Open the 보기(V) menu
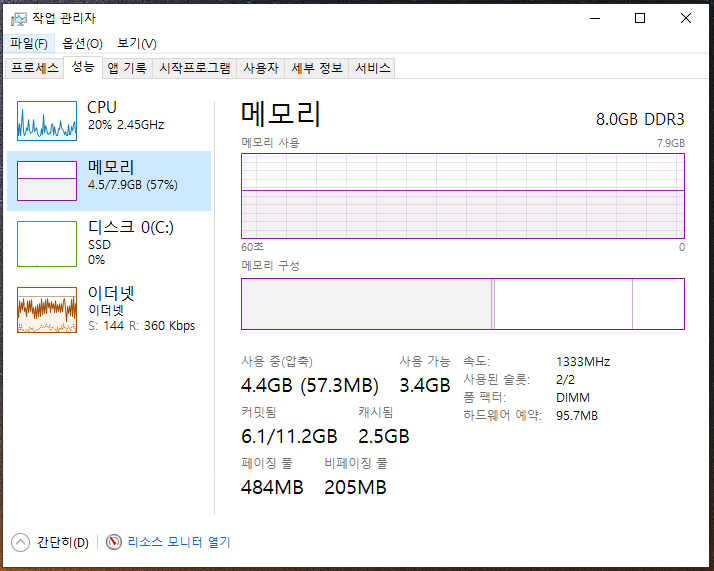Image resolution: width=714 pixels, height=571 pixels. point(137,44)
